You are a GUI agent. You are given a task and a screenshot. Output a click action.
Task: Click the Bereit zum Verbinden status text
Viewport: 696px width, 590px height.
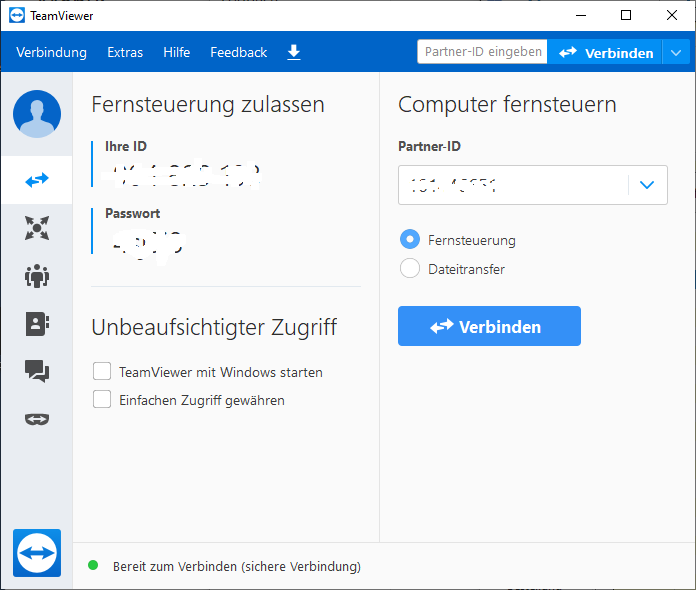pyautogui.click(x=237, y=566)
